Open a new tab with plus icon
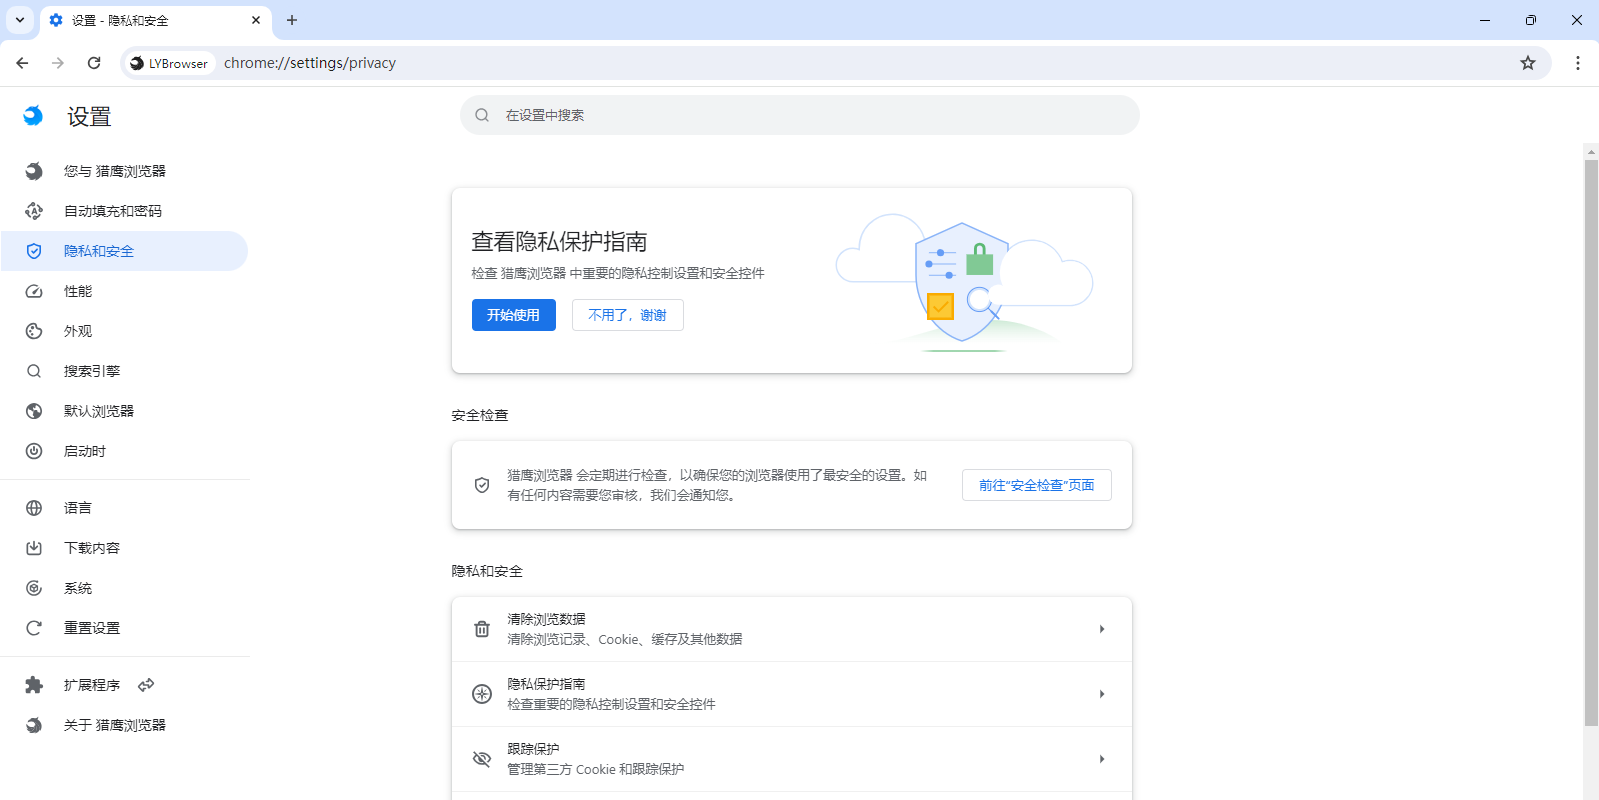 point(292,20)
